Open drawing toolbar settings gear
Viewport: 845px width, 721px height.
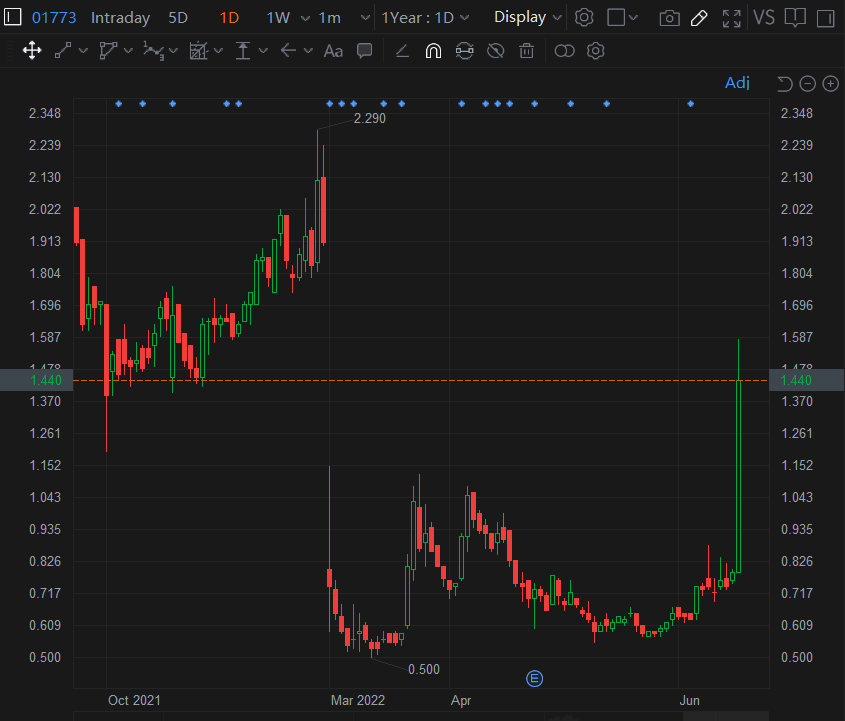coord(595,51)
